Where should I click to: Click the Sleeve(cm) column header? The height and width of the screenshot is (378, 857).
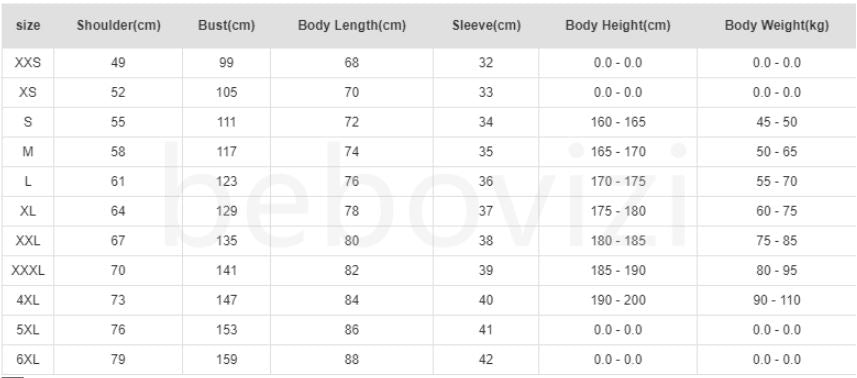pos(486,26)
